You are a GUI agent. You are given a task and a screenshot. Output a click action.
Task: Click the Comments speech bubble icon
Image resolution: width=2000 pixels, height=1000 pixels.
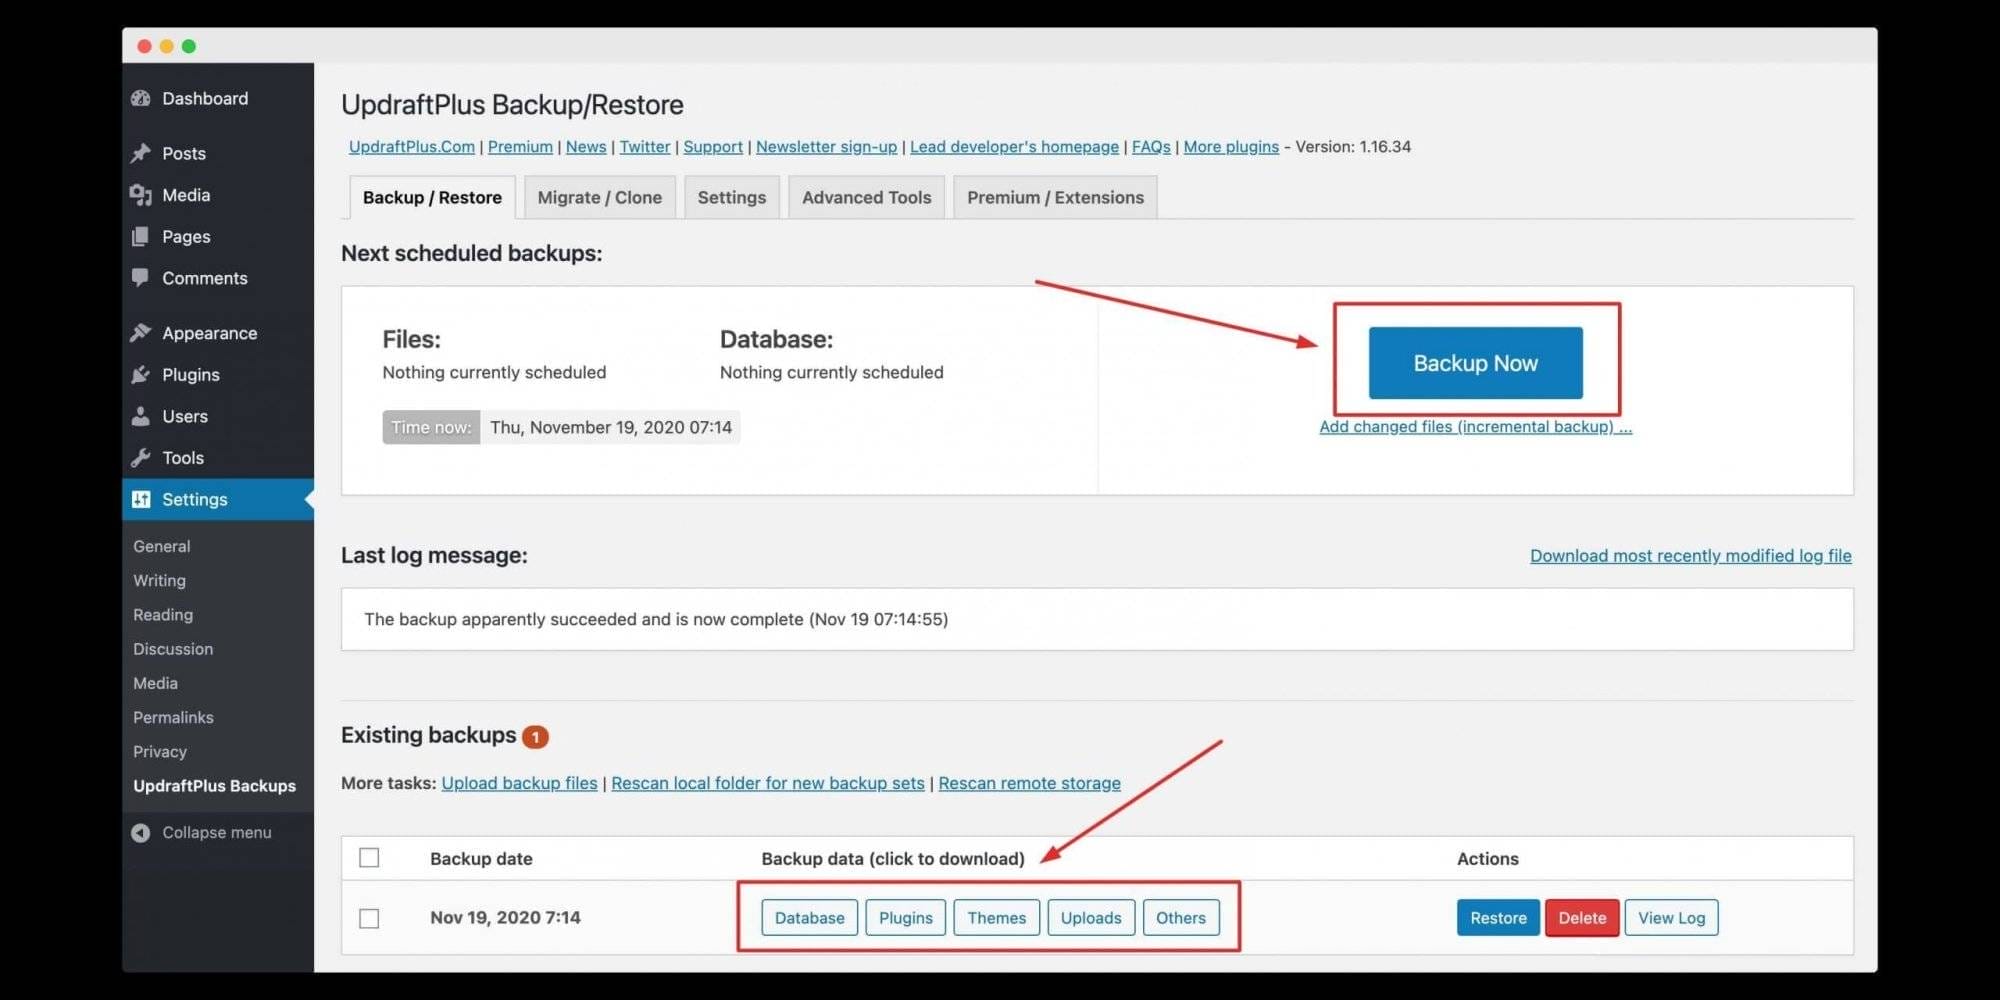coord(141,277)
